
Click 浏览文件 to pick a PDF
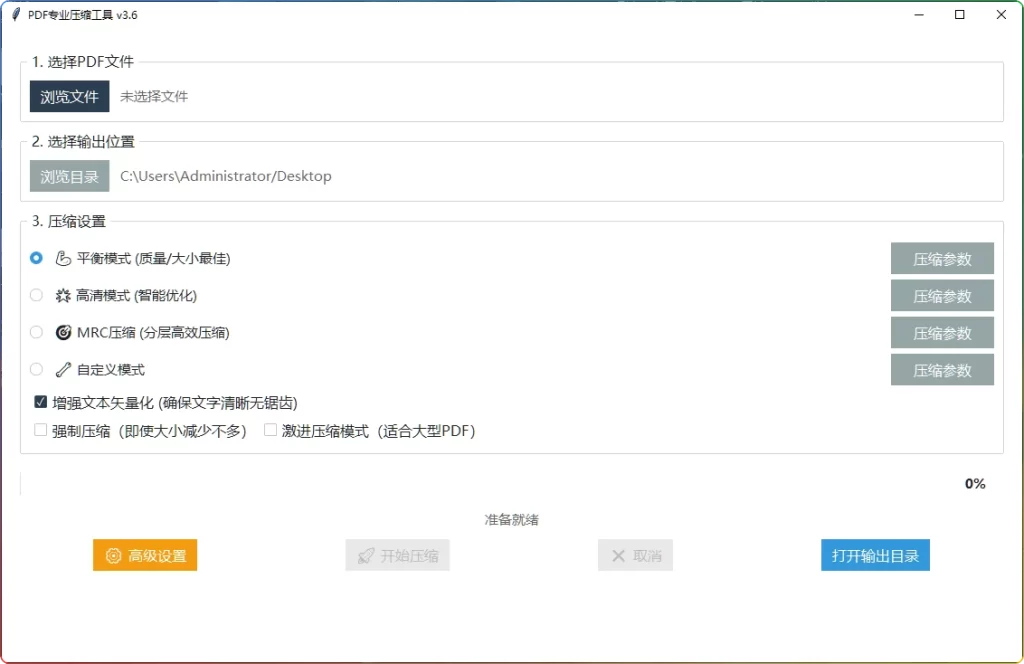69,97
